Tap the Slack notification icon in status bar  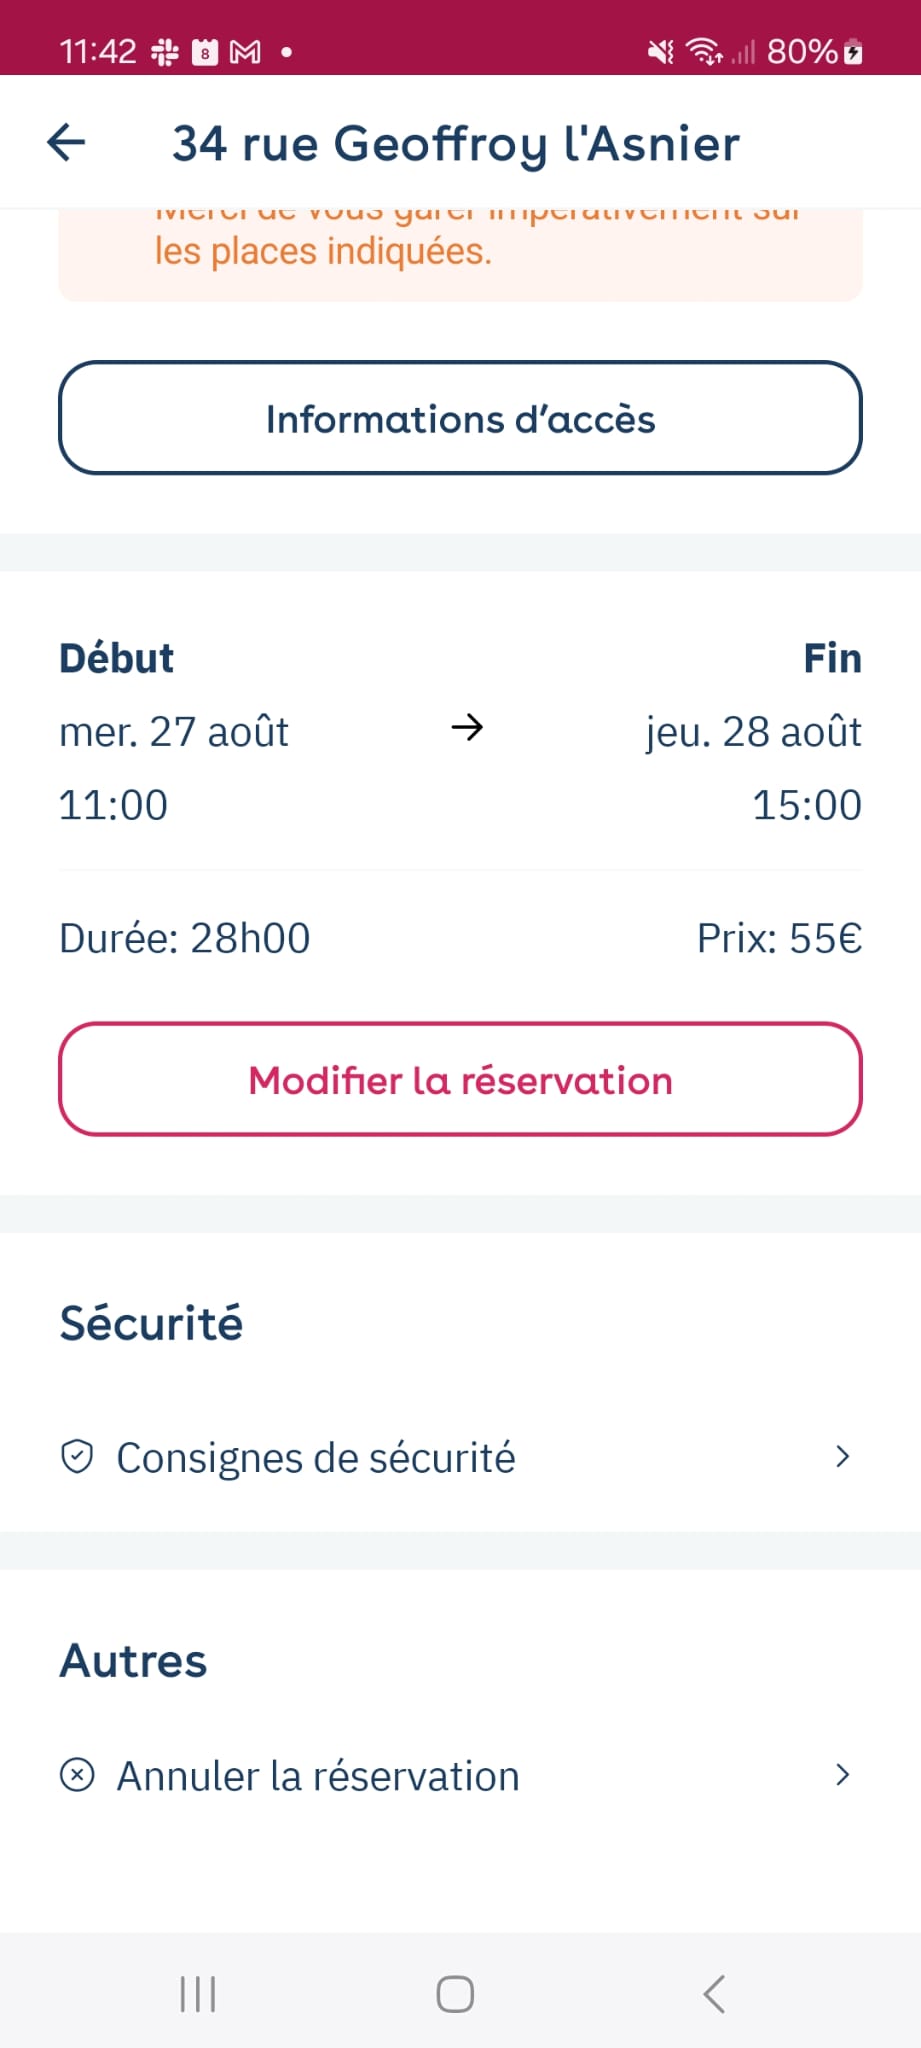[x=165, y=51]
